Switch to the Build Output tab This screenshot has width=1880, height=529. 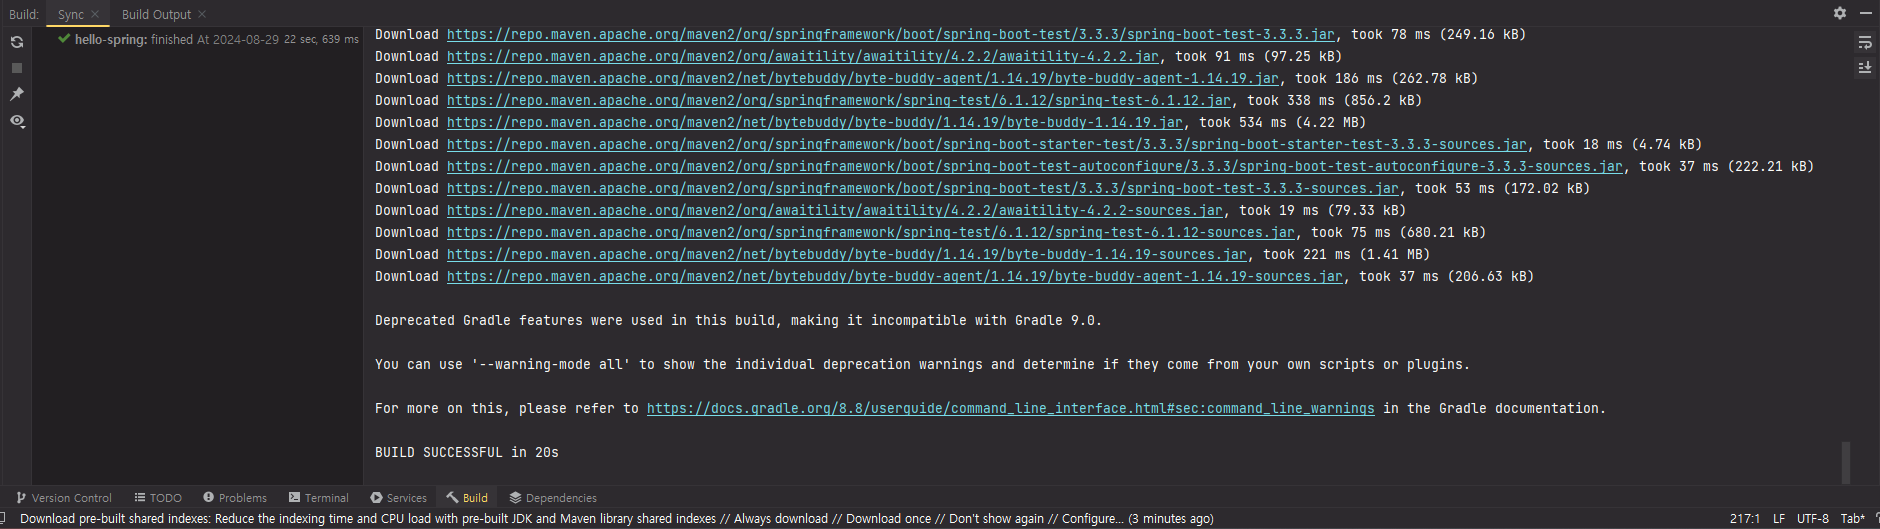(x=156, y=14)
